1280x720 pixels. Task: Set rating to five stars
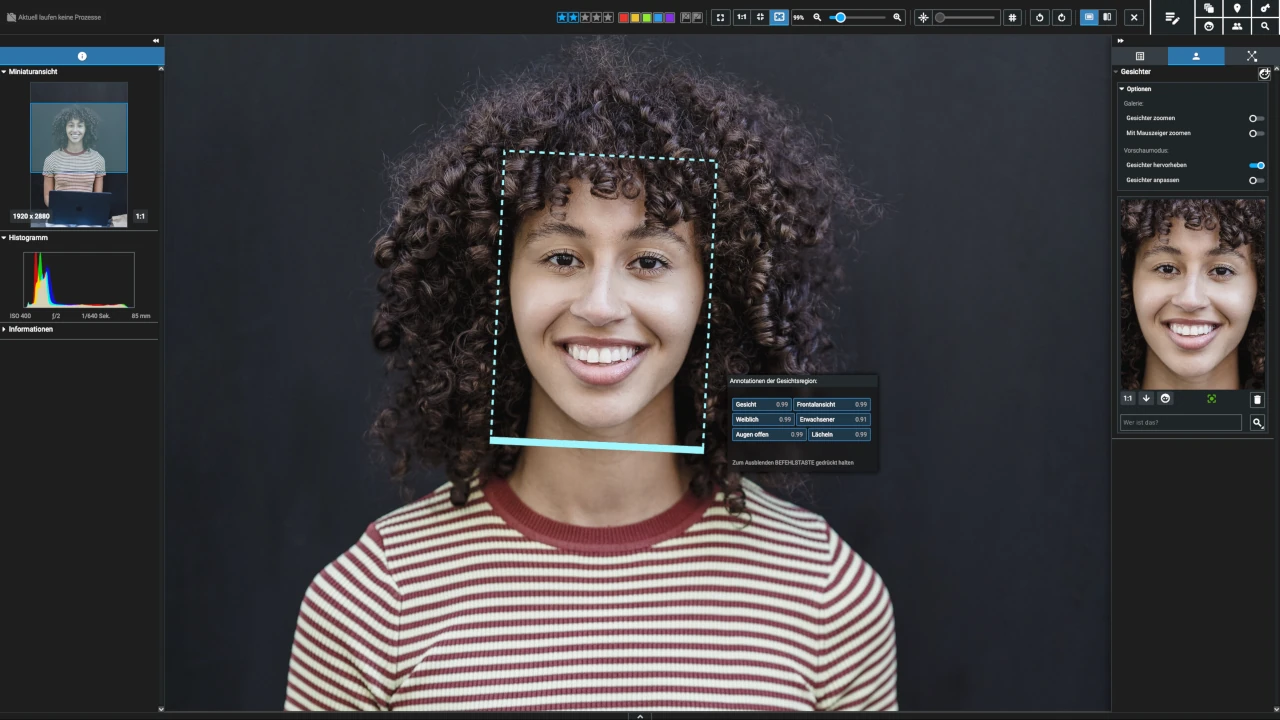tap(608, 17)
